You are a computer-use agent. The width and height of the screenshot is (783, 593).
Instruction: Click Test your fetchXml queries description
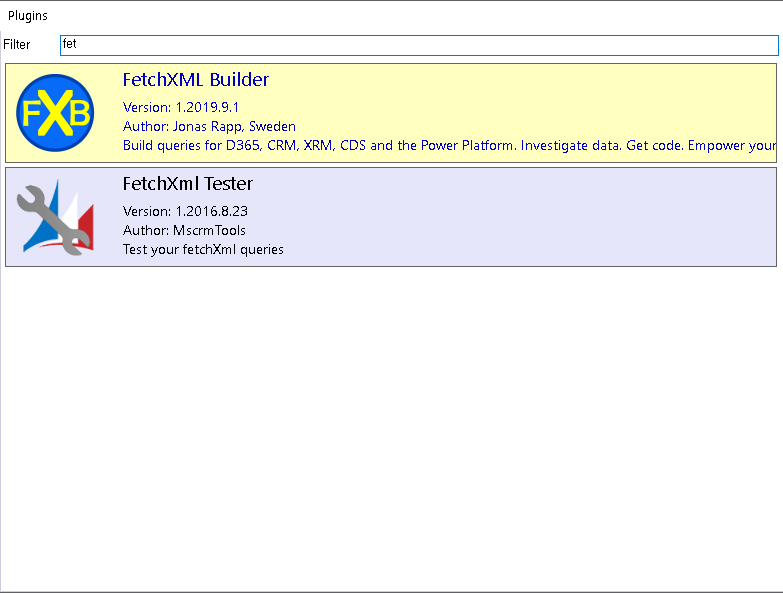(x=203, y=249)
